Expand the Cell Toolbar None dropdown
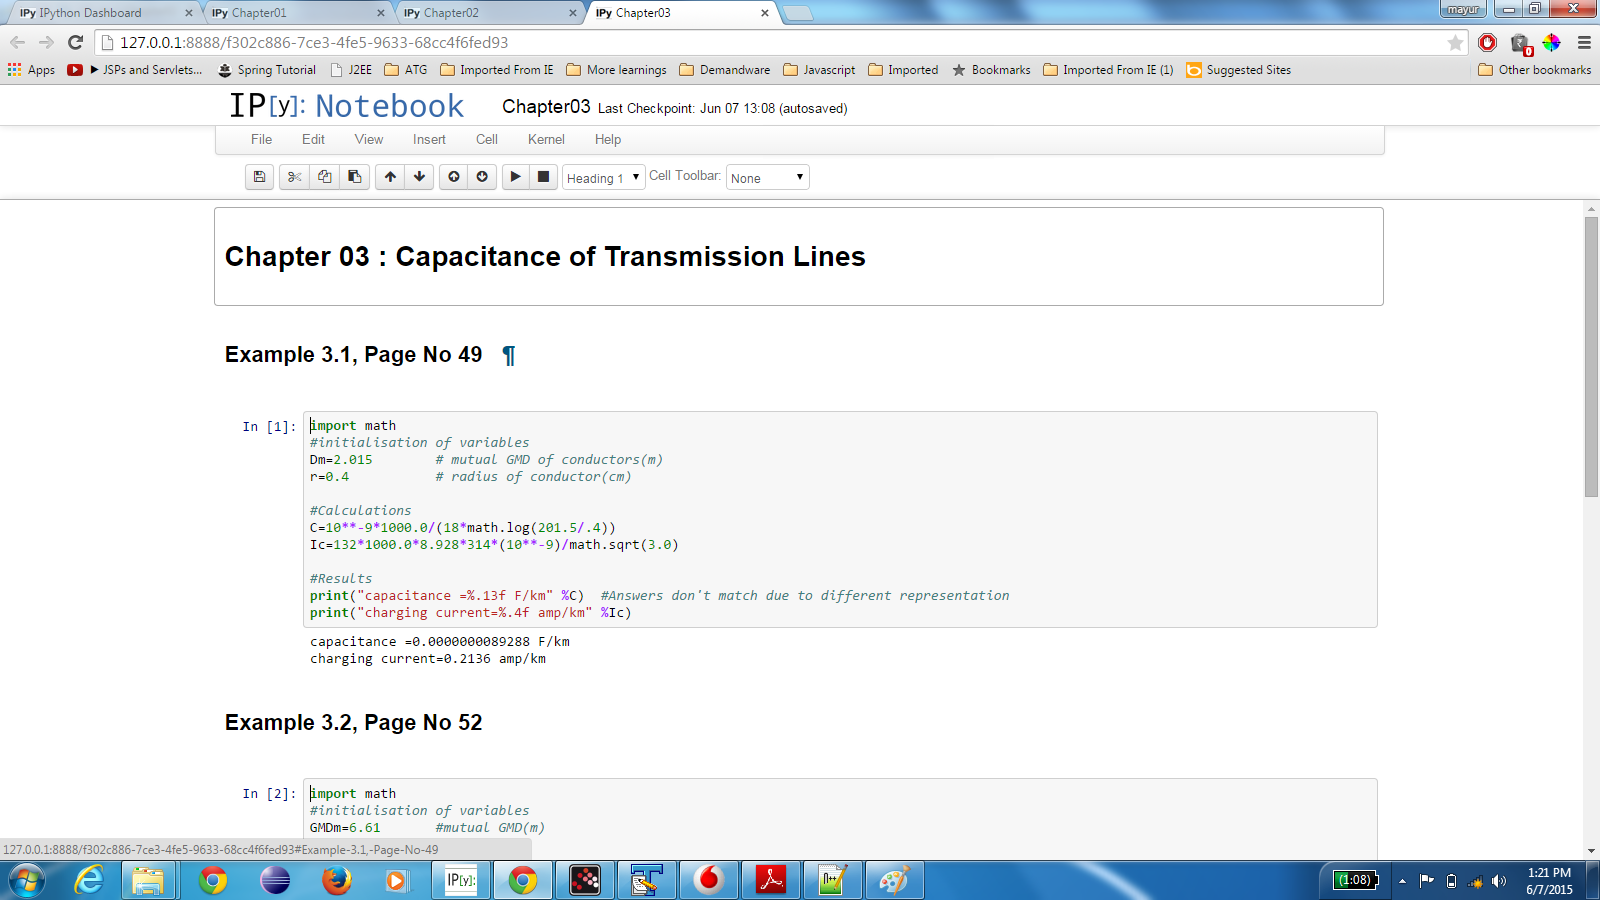This screenshot has width=1600, height=900. tap(767, 178)
